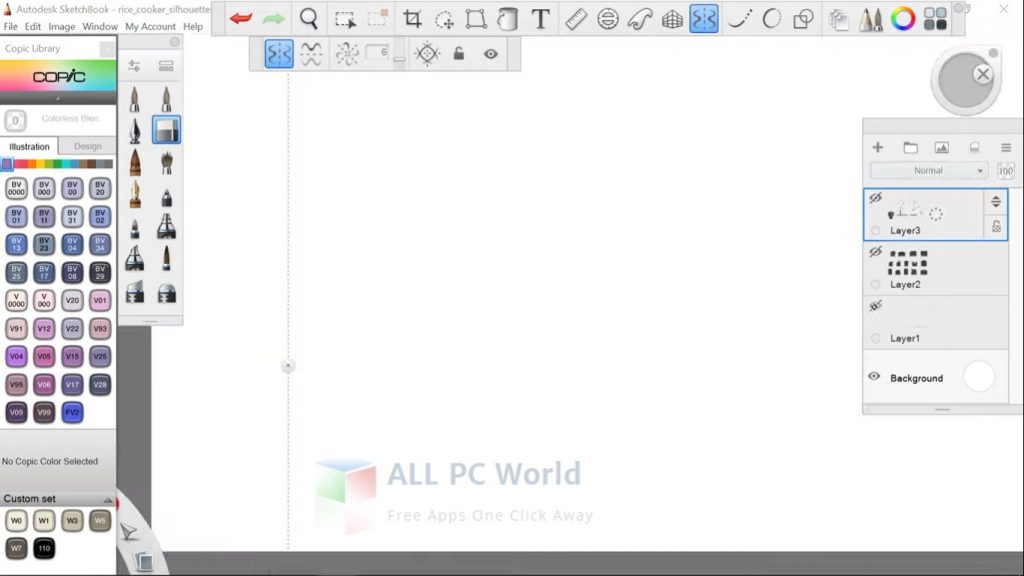
Task: Click the layer opacity 100 field
Action: 1006,171
